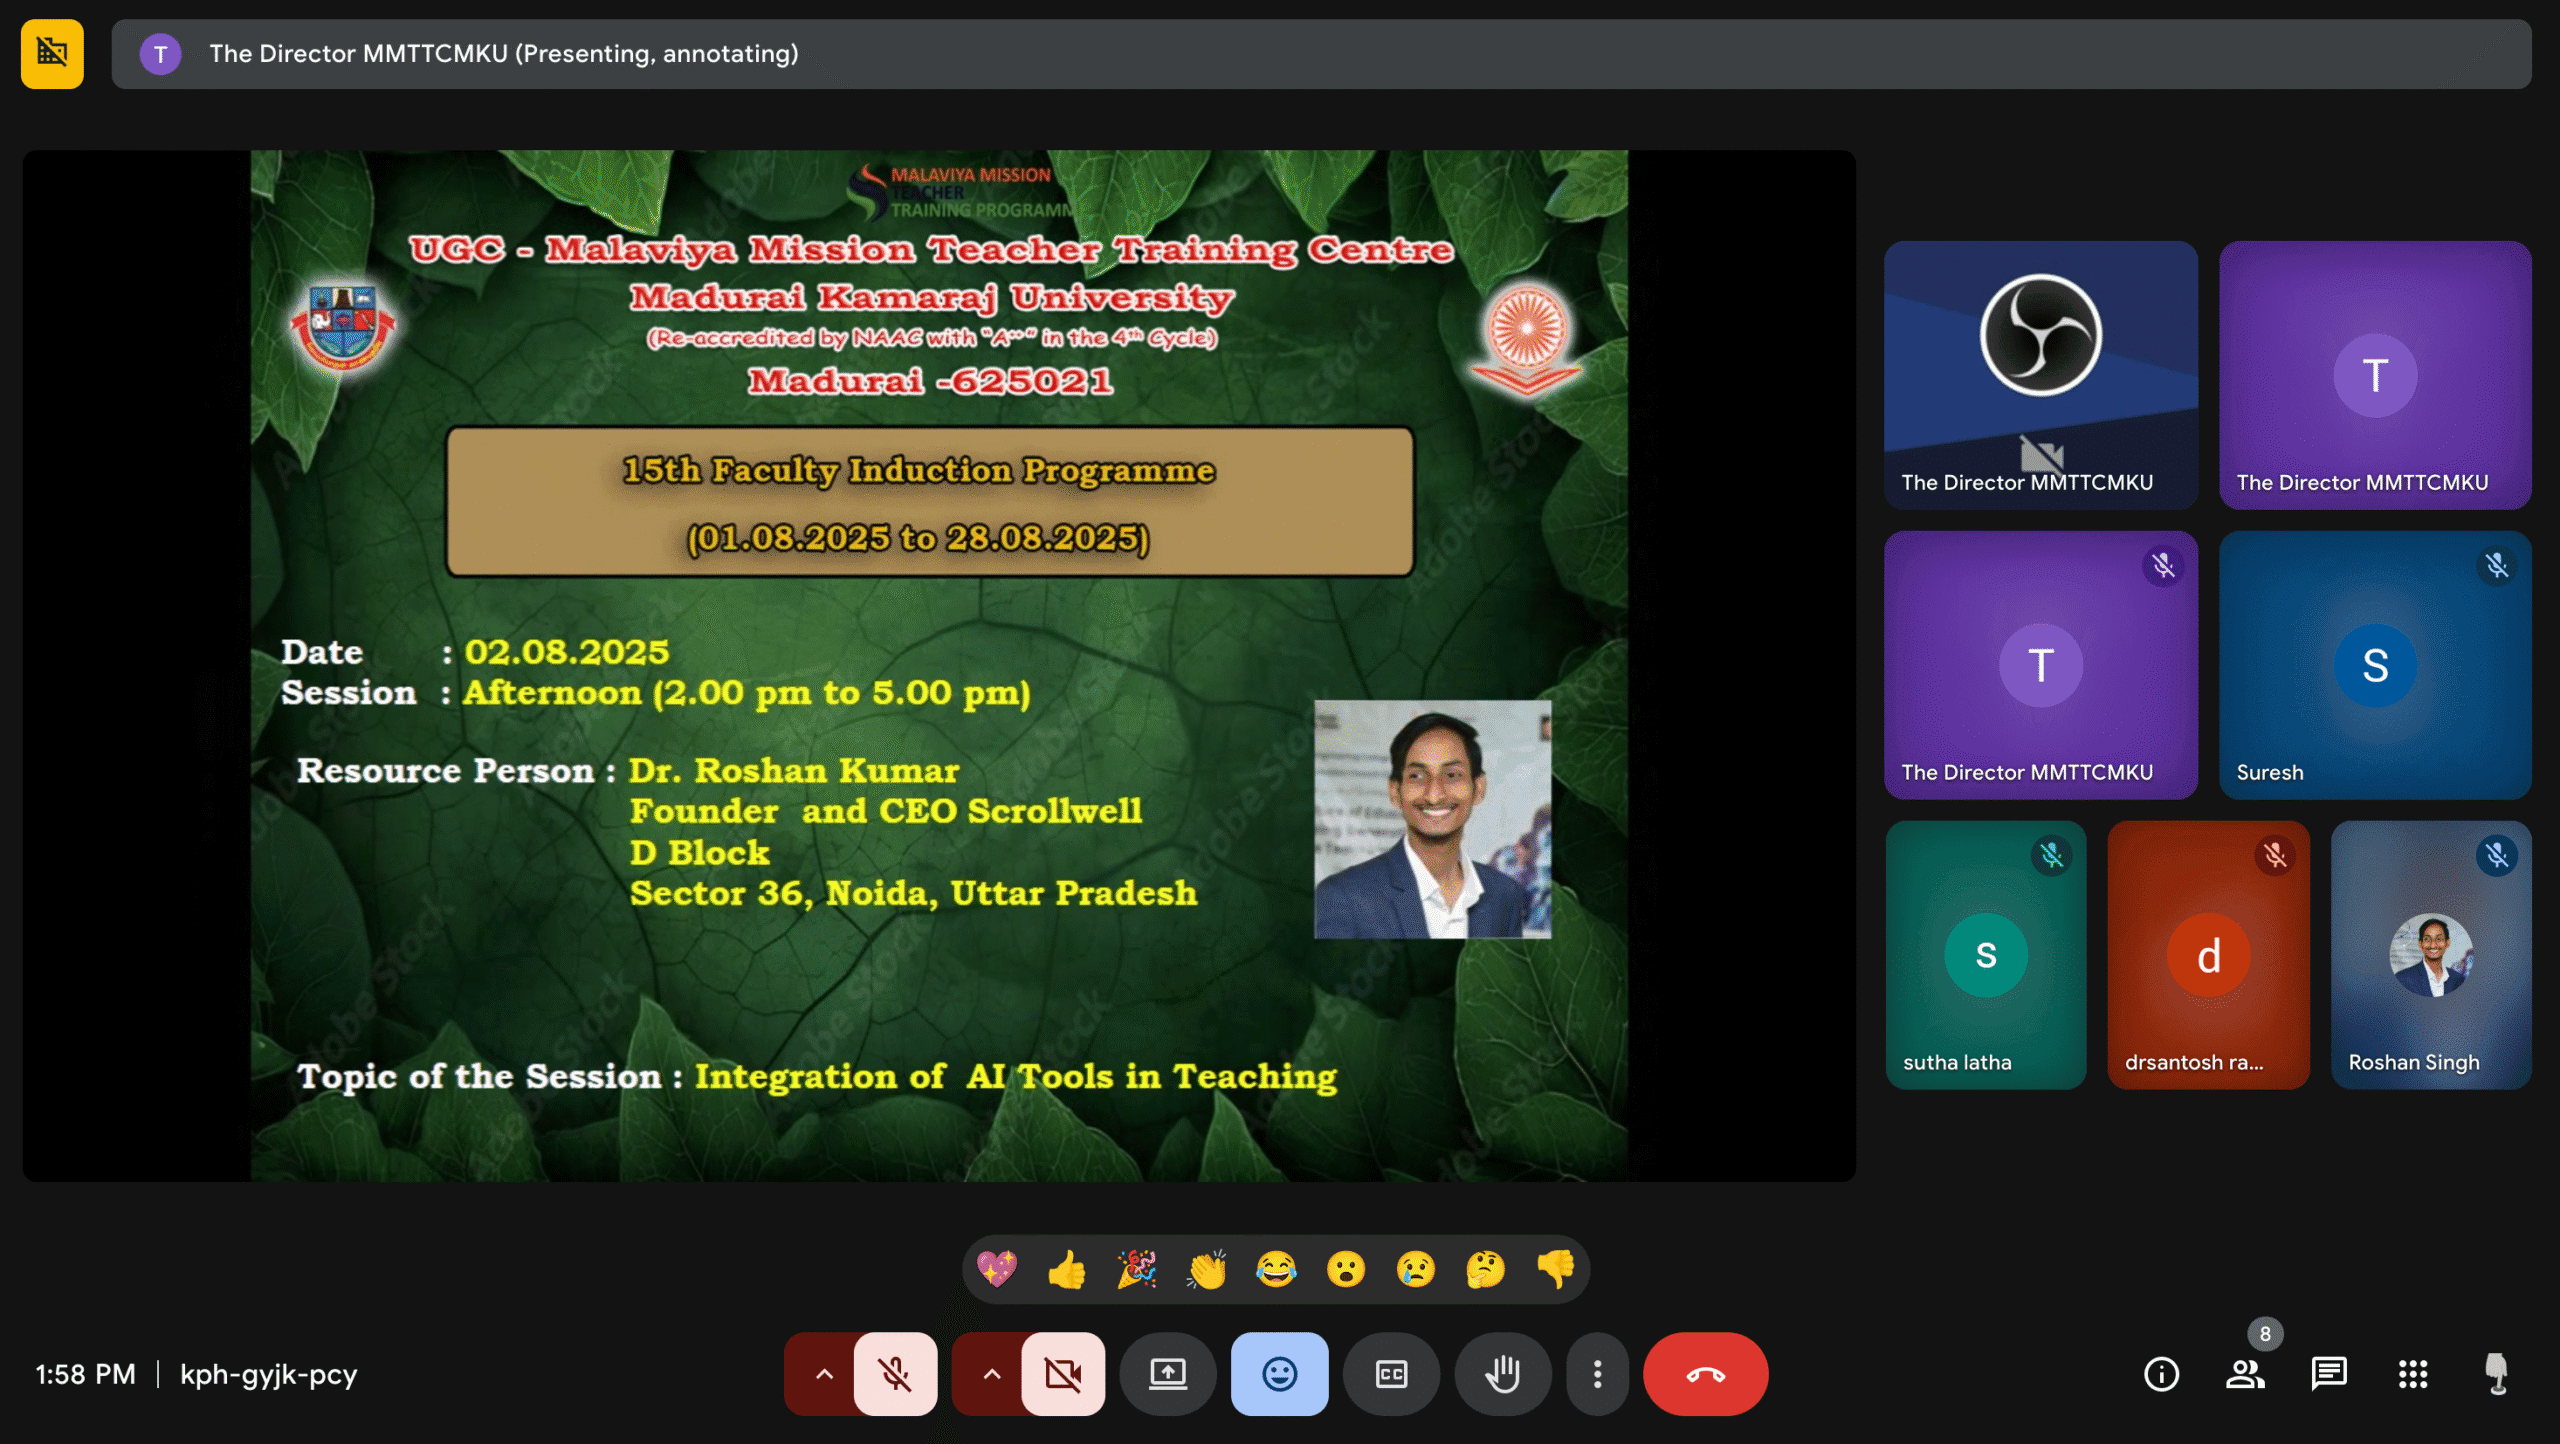Expand video settings with camera chevron
The height and width of the screenshot is (1444, 2560).
point(990,1374)
